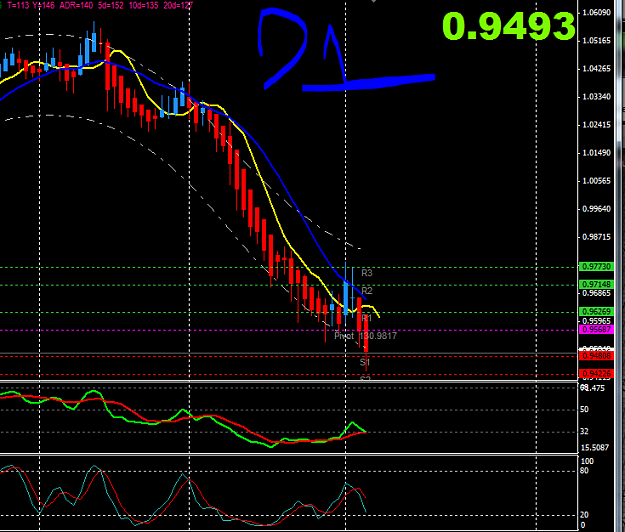The width and height of the screenshot is (625, 532).
Task: Click the 1.02415 price scale value
Action: [597, 125]
